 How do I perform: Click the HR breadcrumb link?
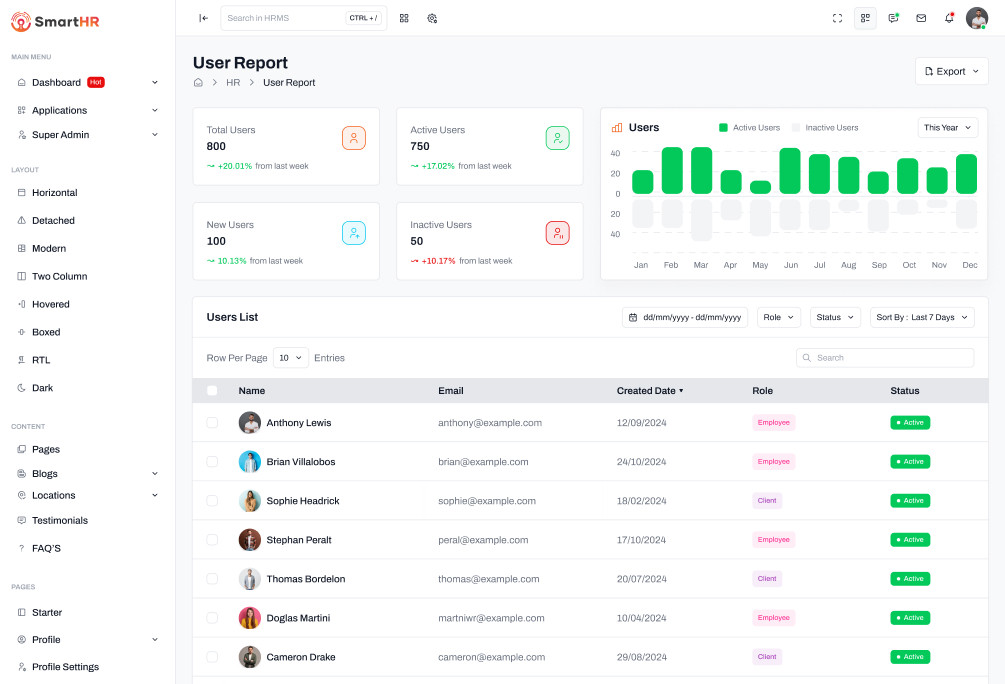(x=233, y=83)
